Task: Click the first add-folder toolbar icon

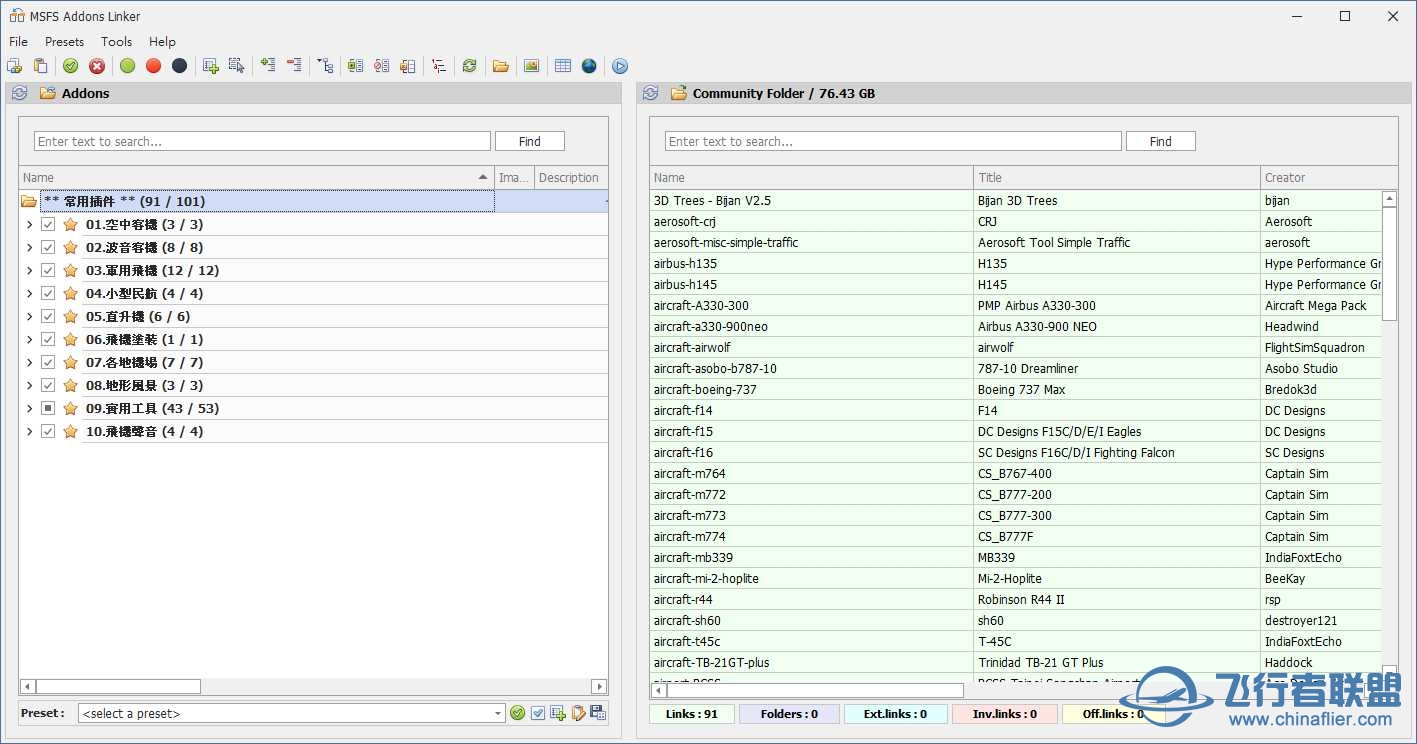Action: [14, 66]
